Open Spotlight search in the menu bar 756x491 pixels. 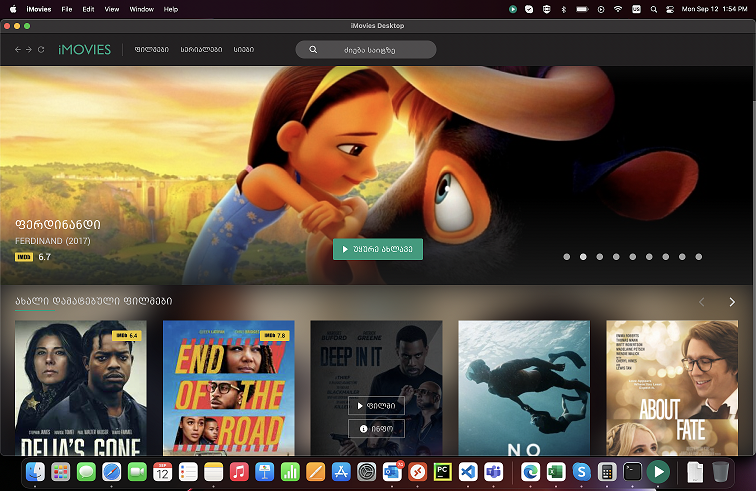[654, 9]
